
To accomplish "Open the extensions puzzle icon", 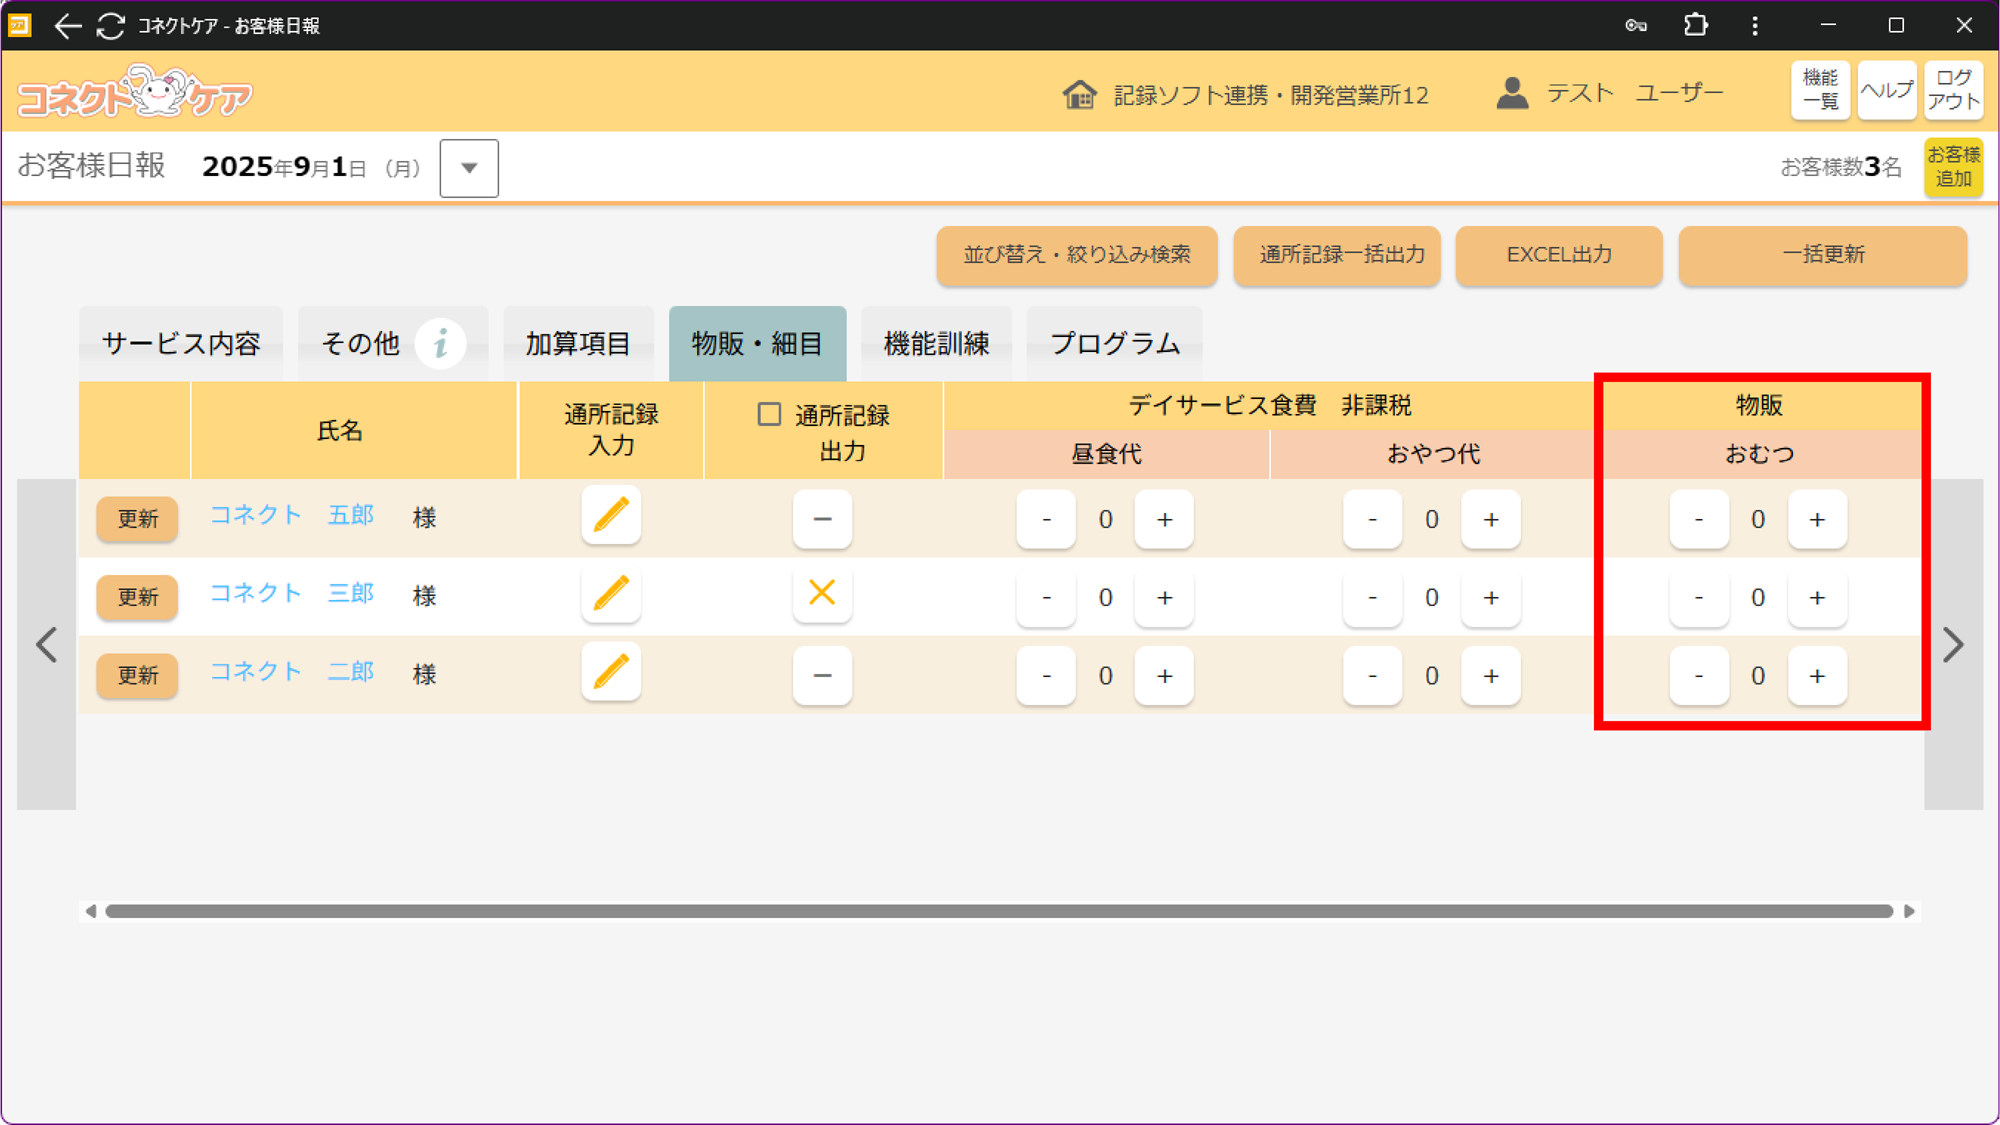I will click(1695, 26).
